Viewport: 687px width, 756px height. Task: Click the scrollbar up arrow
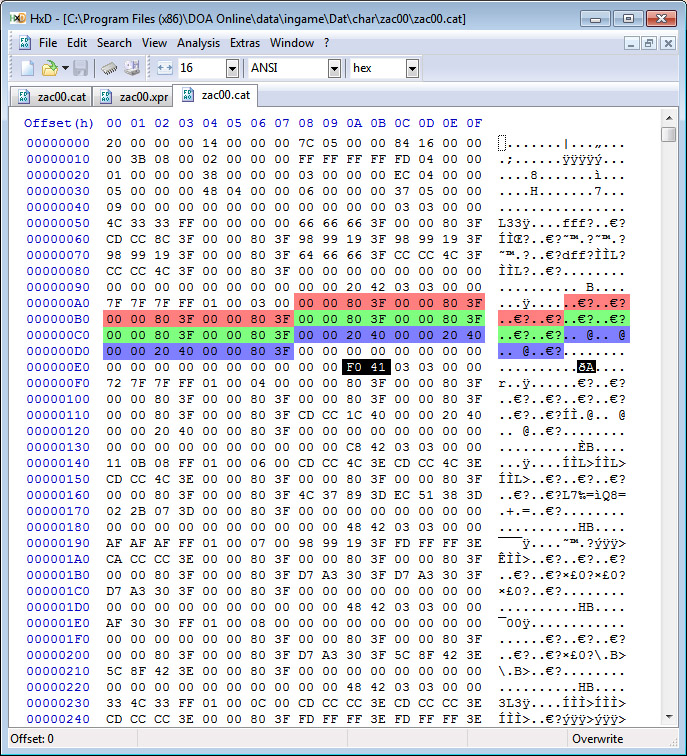(669, 118)
